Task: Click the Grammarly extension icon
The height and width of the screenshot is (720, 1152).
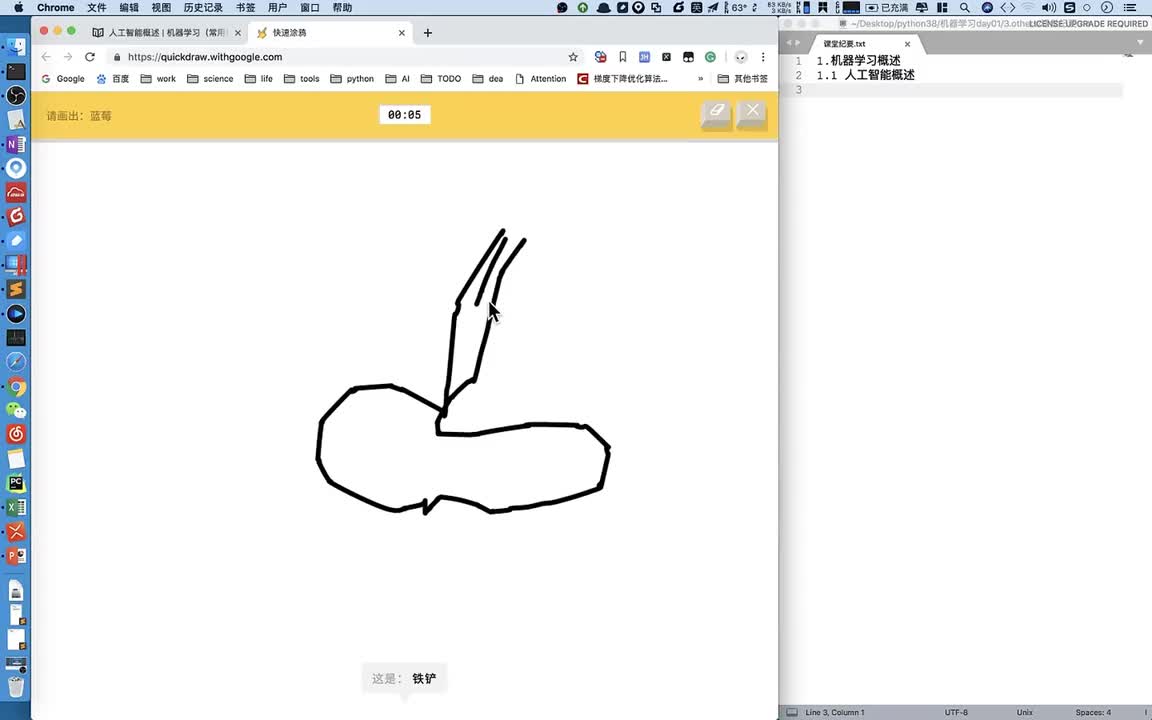Action: tap(710, 57)
